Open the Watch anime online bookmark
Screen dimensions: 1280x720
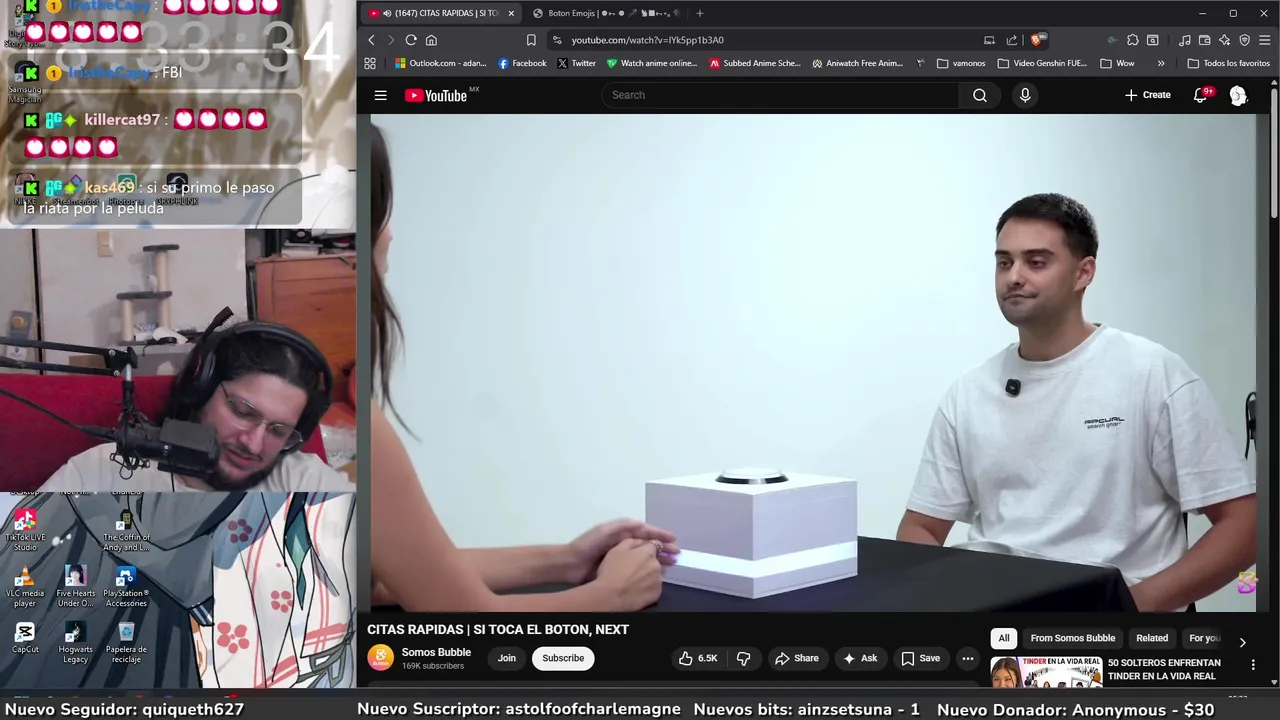pyautogui.click(x=651, y=63)
